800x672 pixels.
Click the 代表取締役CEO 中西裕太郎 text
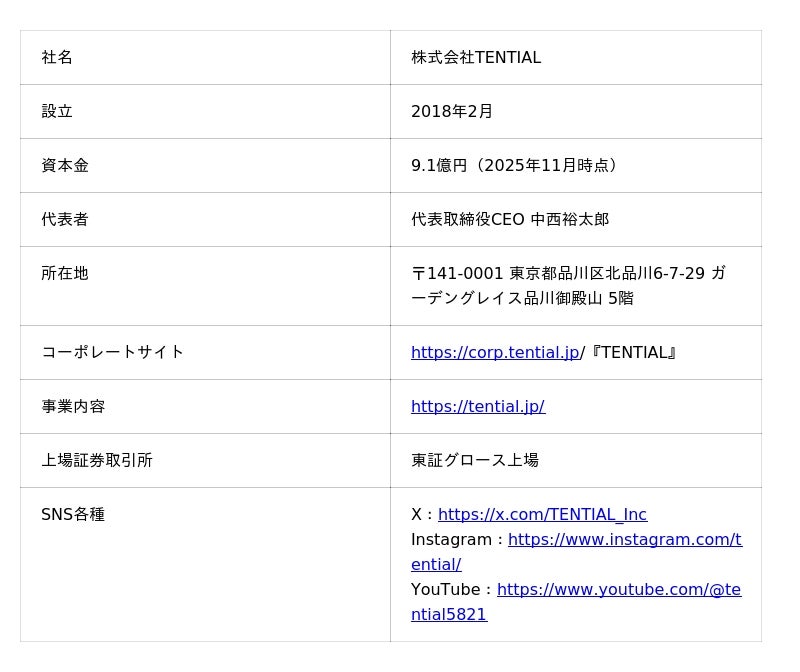(x=510, y=220)
